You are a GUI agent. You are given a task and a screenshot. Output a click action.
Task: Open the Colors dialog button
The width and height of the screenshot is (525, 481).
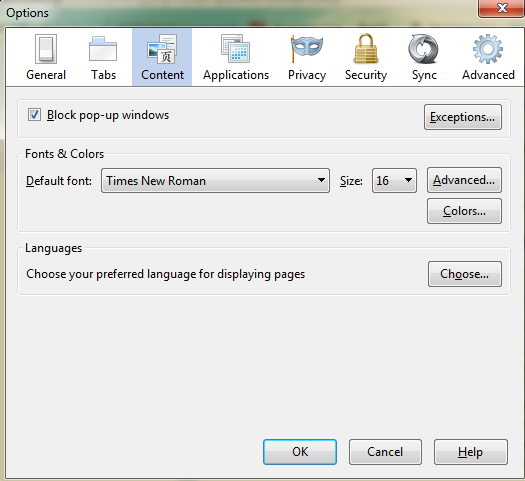point(464,211)
